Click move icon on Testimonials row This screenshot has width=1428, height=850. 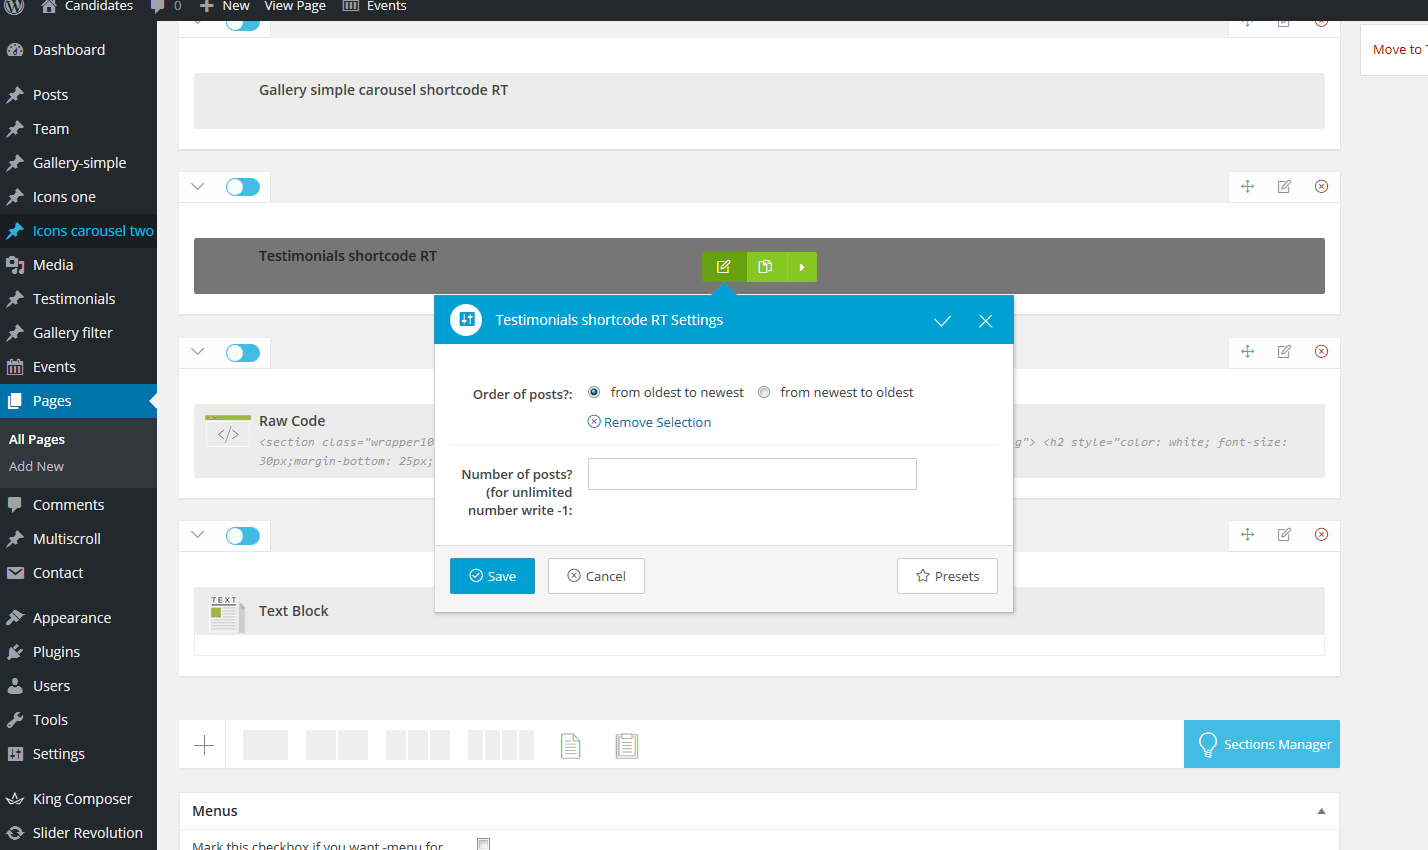pyautogui.click(x=1247, y=187)
